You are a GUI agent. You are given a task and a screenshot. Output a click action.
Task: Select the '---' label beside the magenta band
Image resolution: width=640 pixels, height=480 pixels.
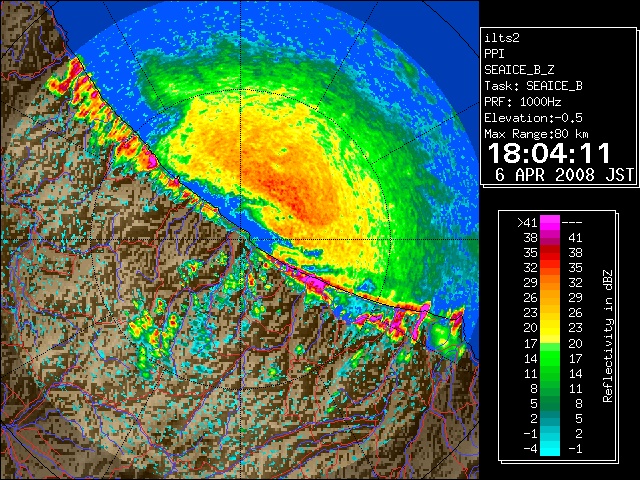572,223
